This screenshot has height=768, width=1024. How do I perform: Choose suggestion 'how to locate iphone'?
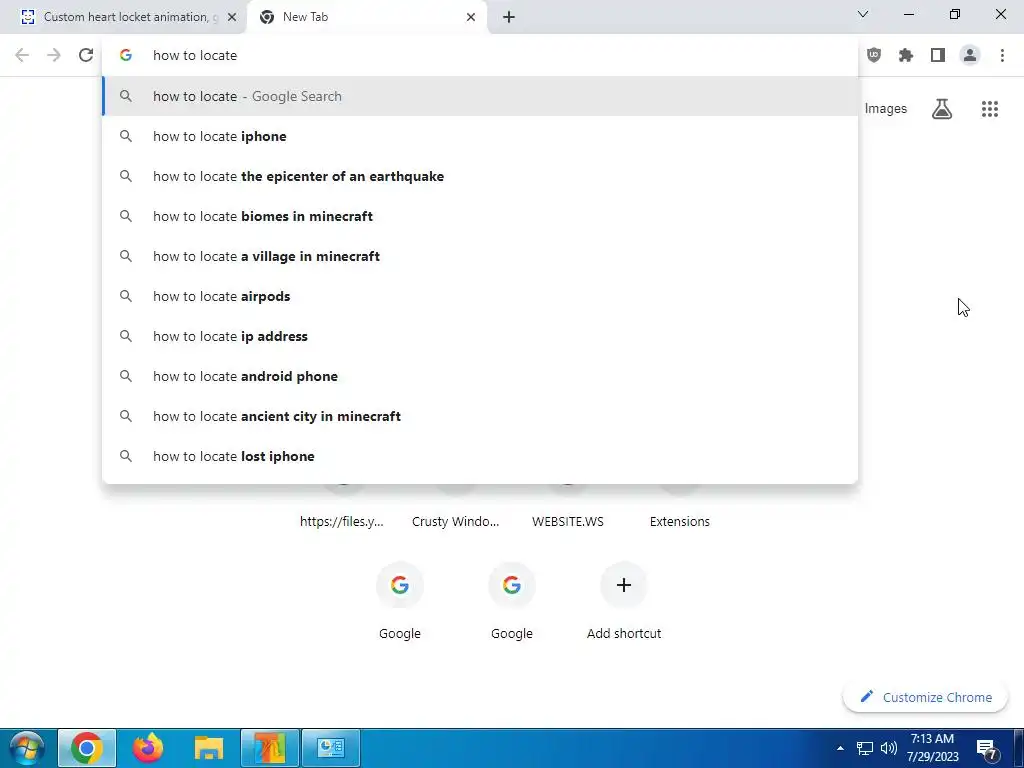(x=480, y=136)
